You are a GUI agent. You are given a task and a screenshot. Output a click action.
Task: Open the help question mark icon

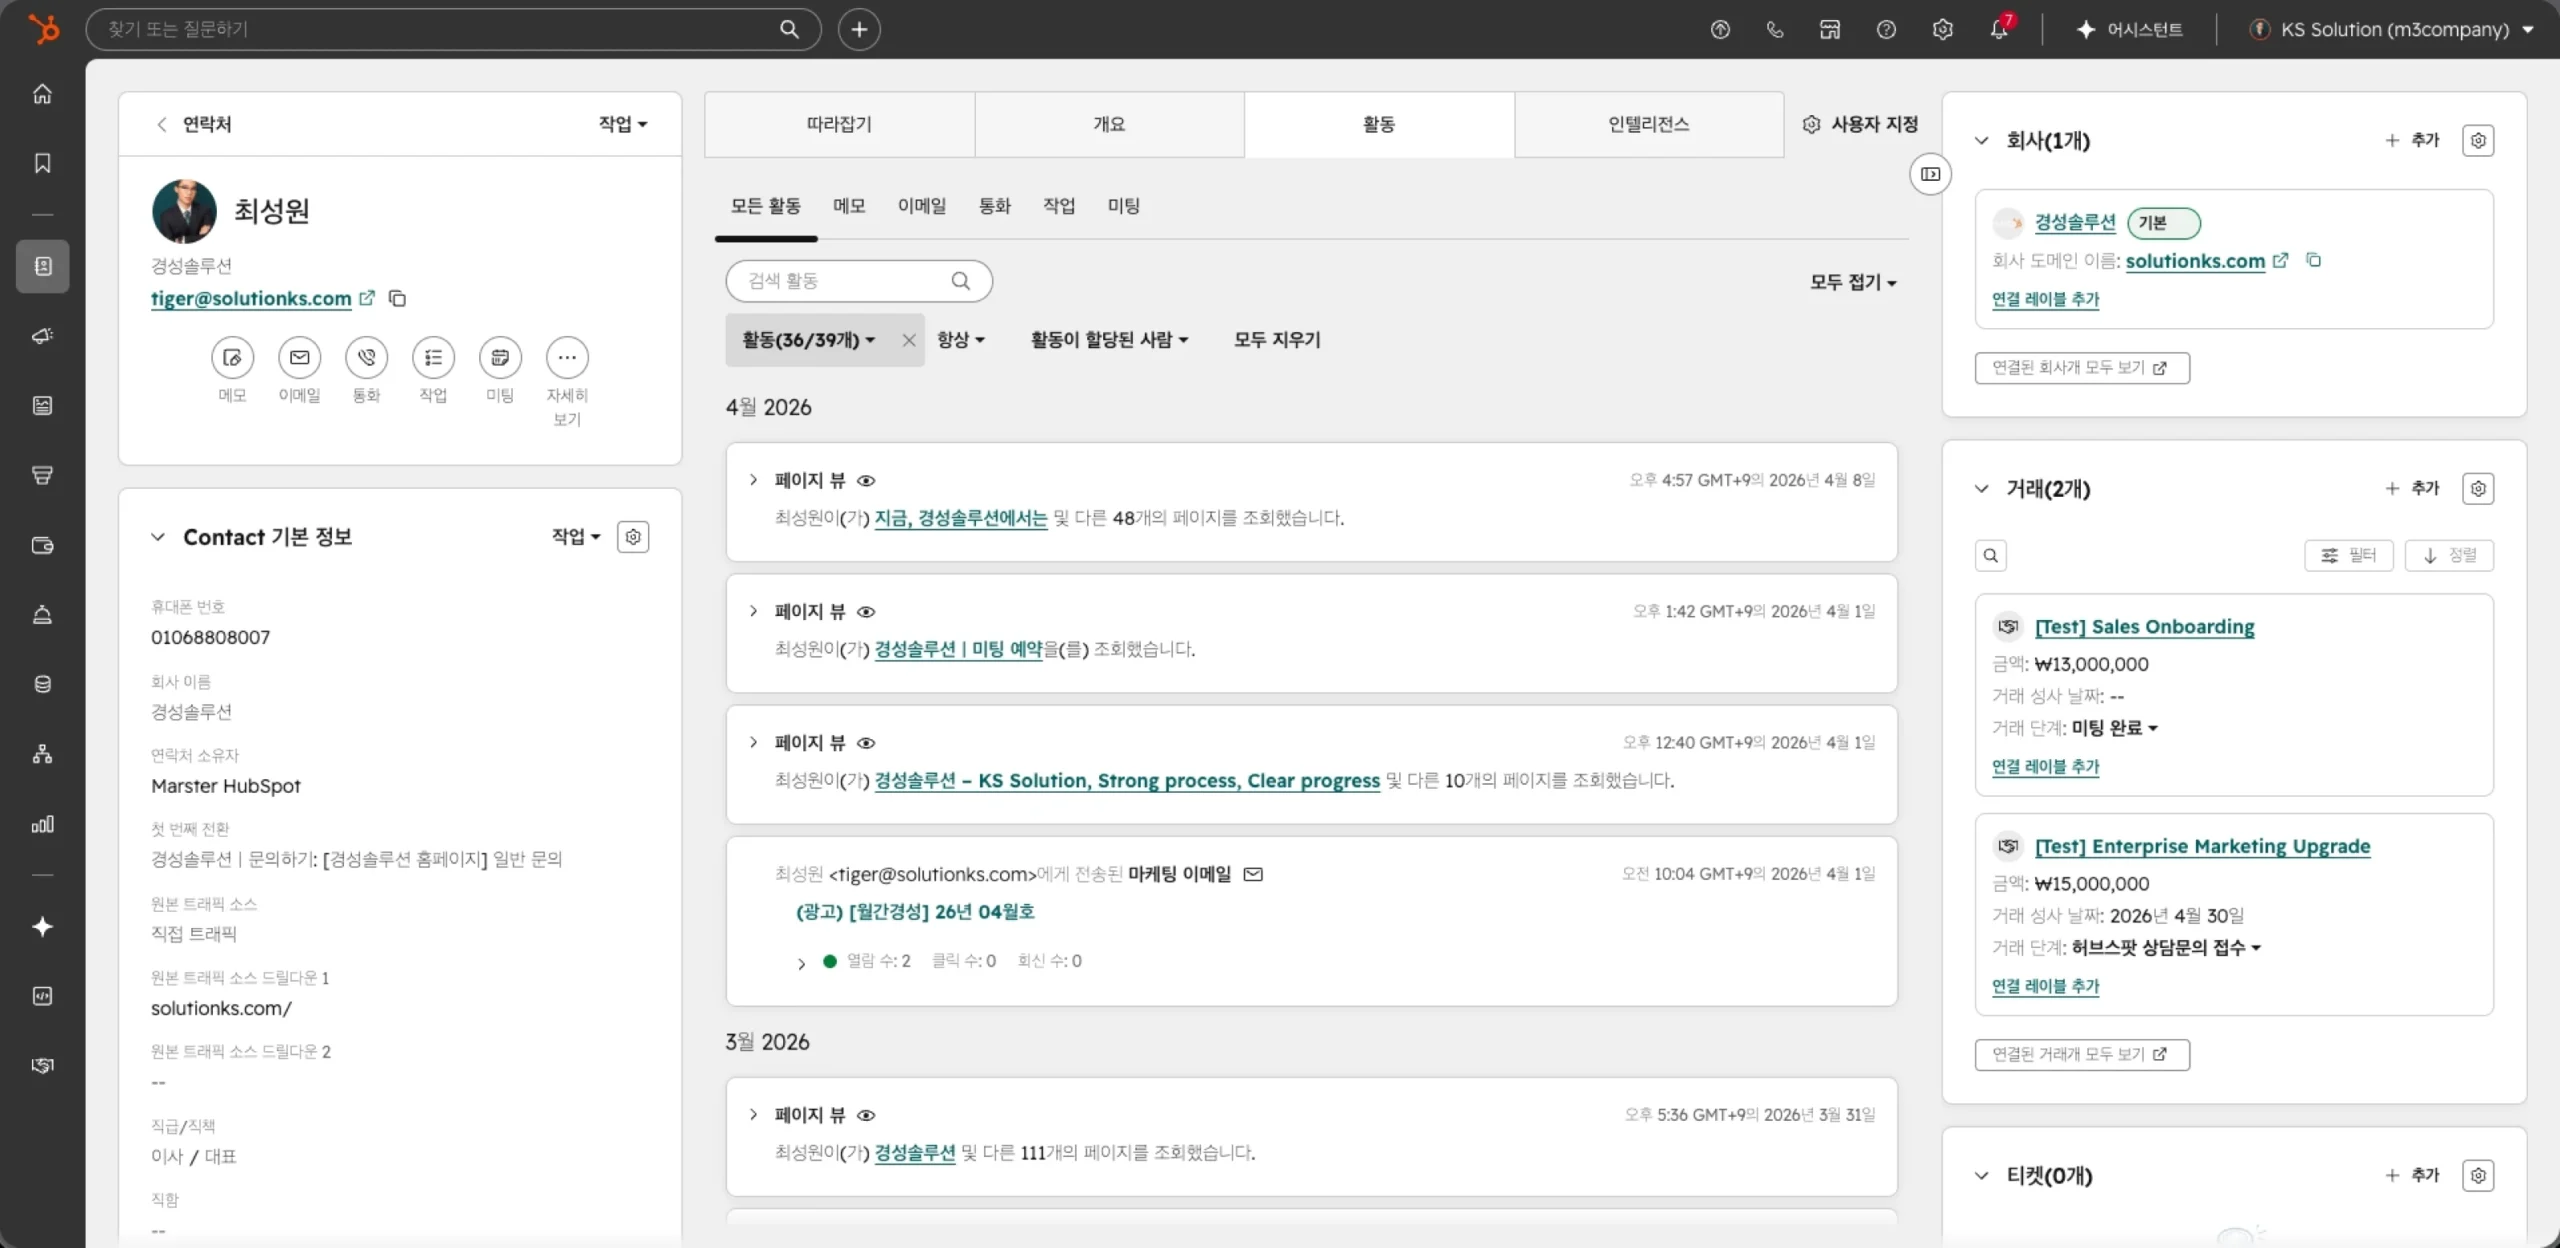[1886, 29]
